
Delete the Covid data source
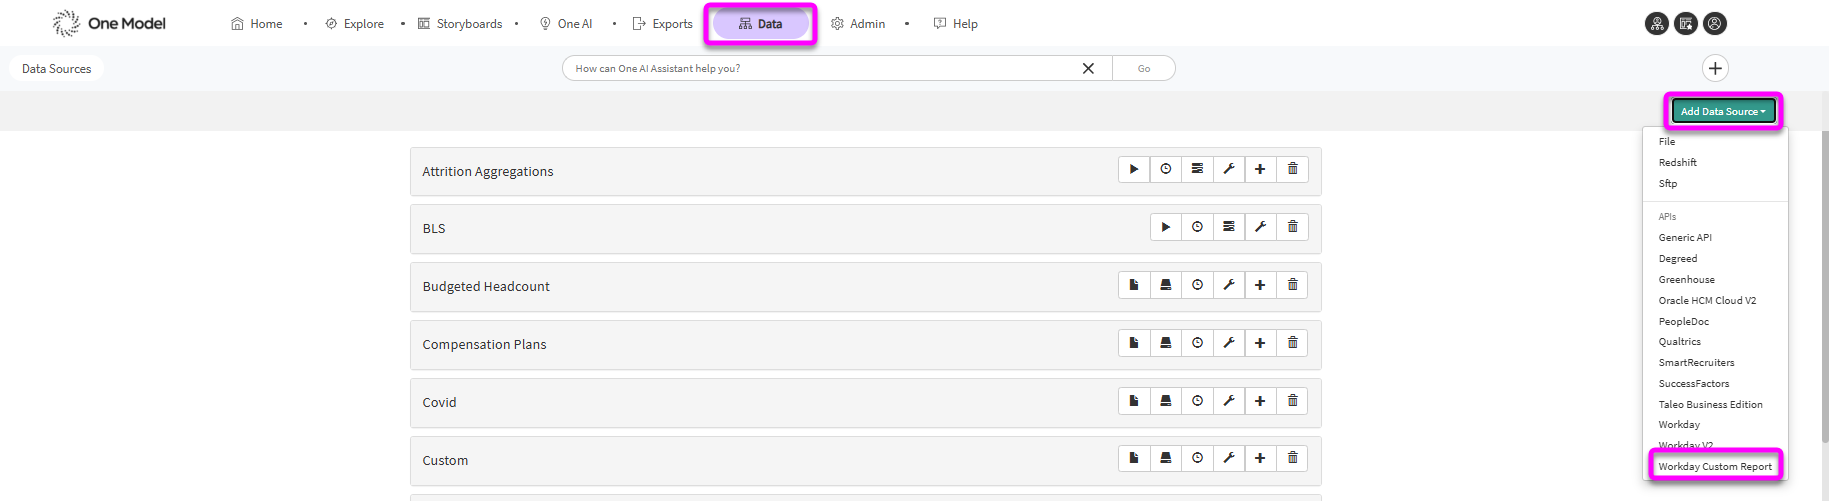click(x=1292, y=401)
